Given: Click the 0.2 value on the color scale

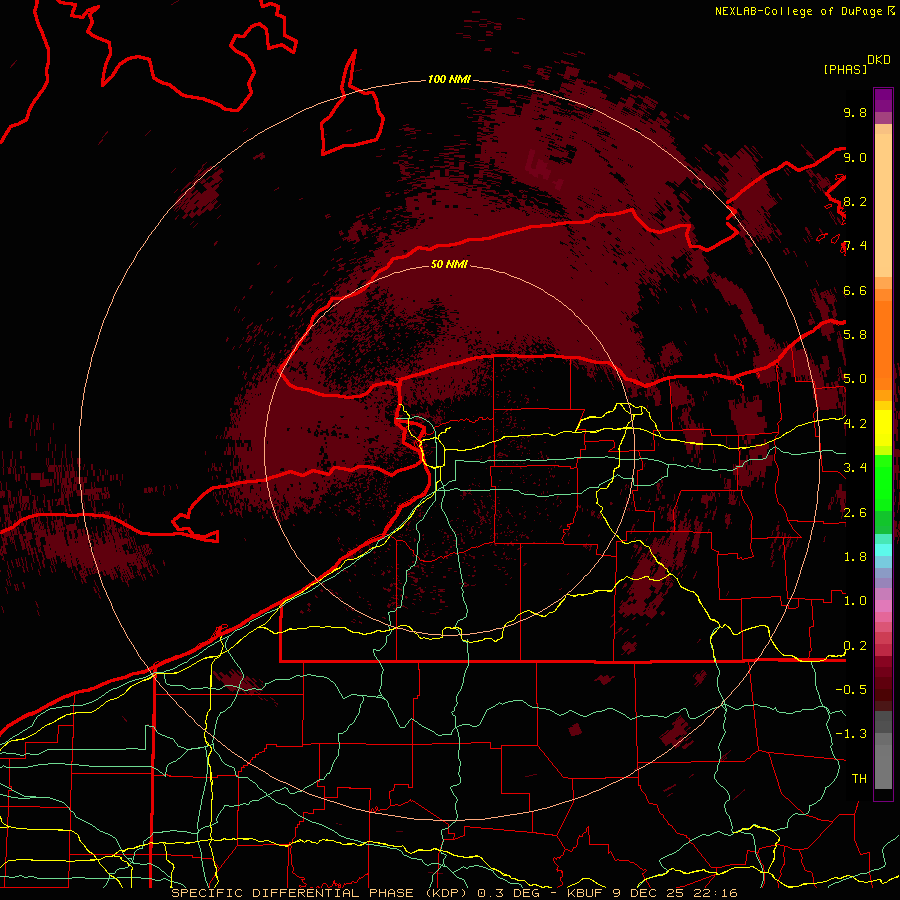Looking at the screenshot, I should pos(855,646).
